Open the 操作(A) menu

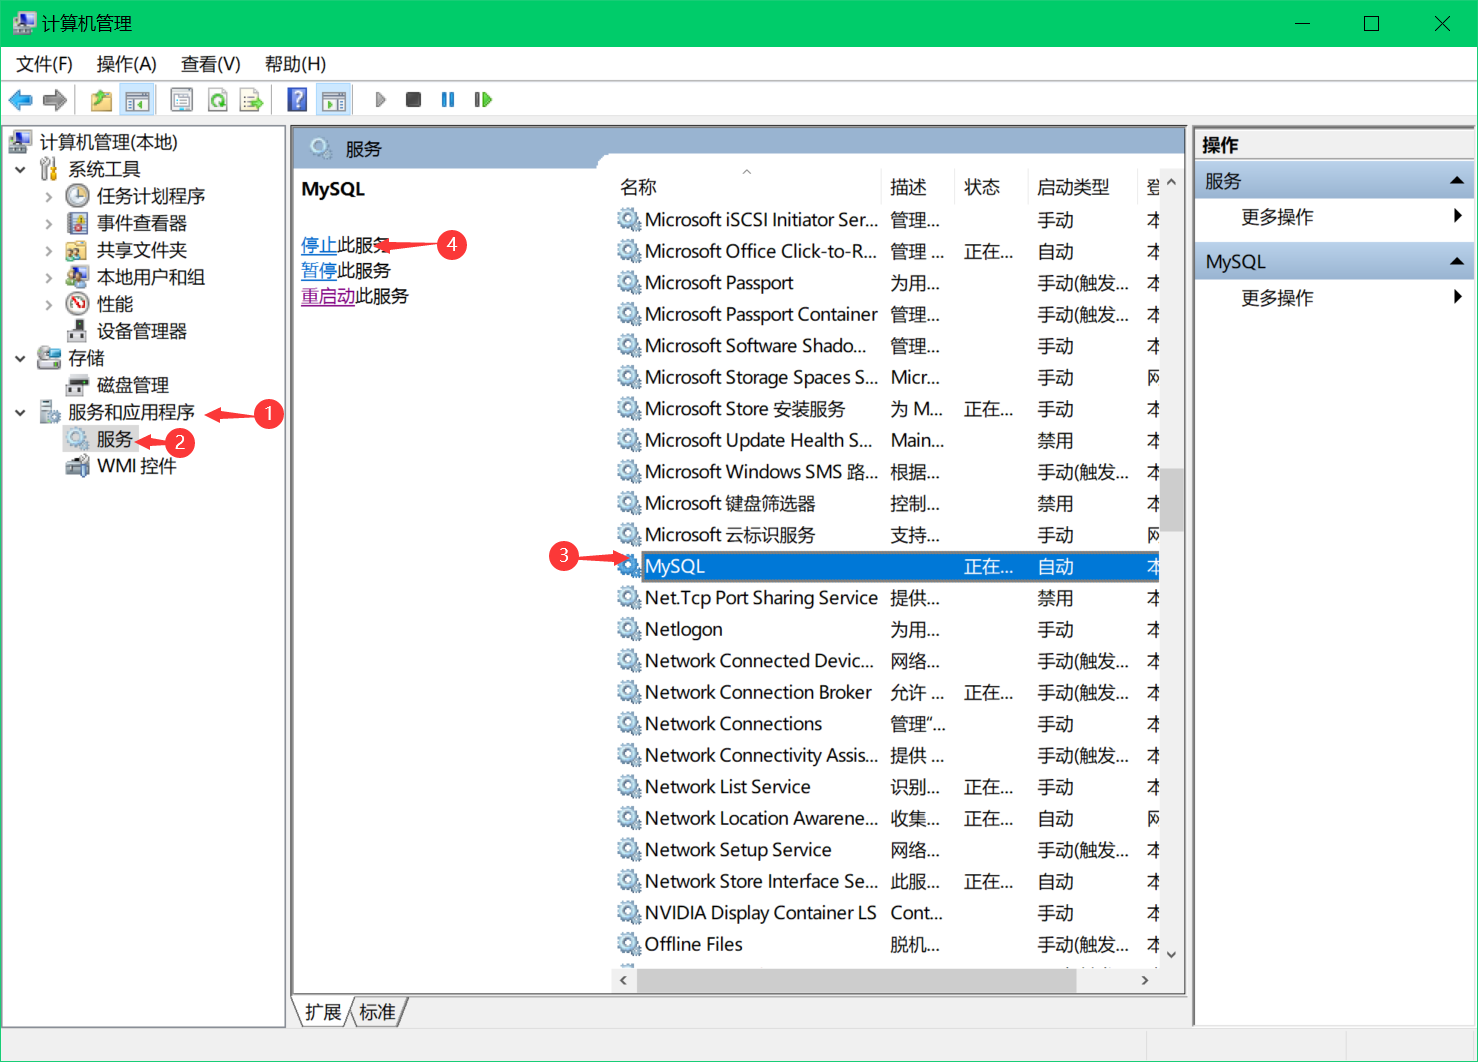tap(126, 64)
